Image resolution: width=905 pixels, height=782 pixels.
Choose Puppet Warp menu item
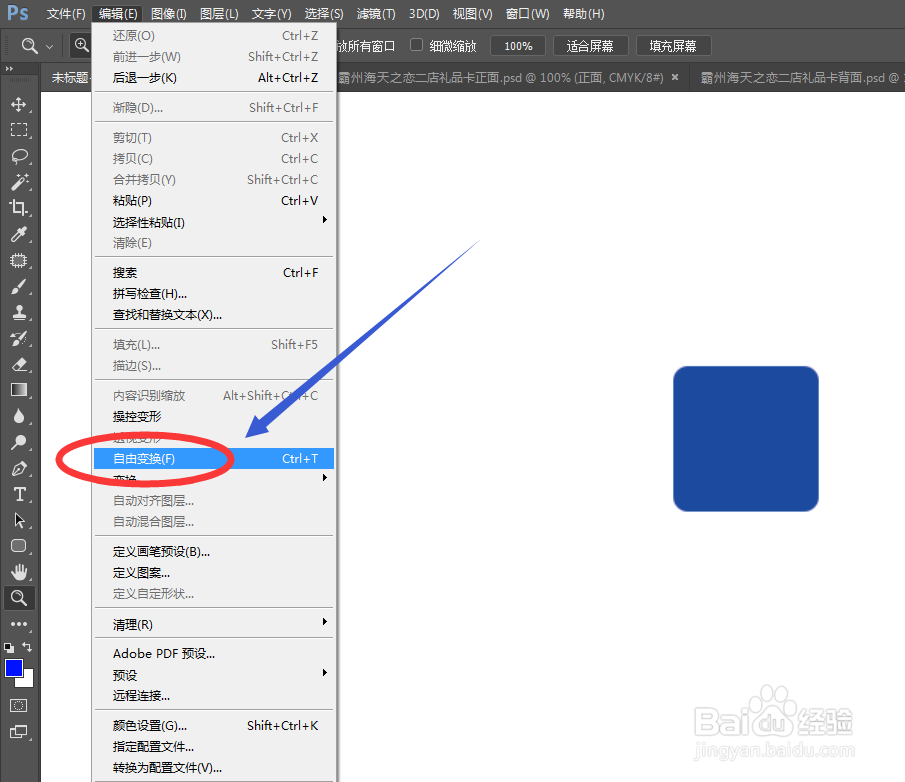[214, 416]
